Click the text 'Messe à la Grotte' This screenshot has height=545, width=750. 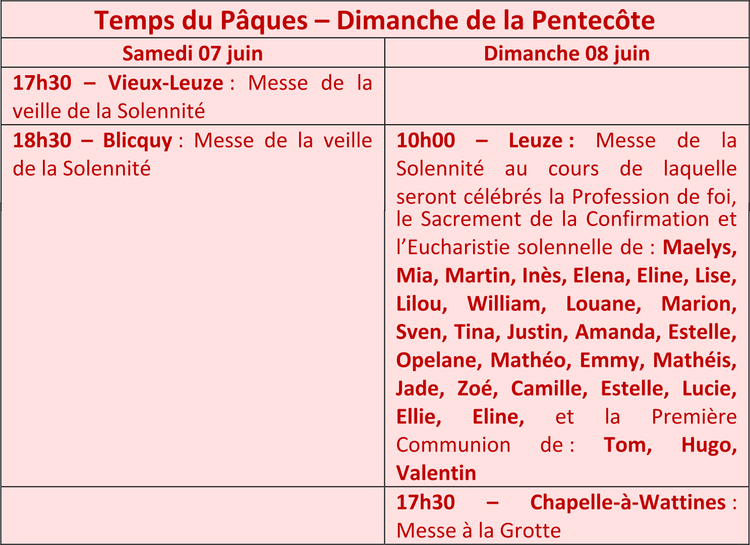coord(478,531)
